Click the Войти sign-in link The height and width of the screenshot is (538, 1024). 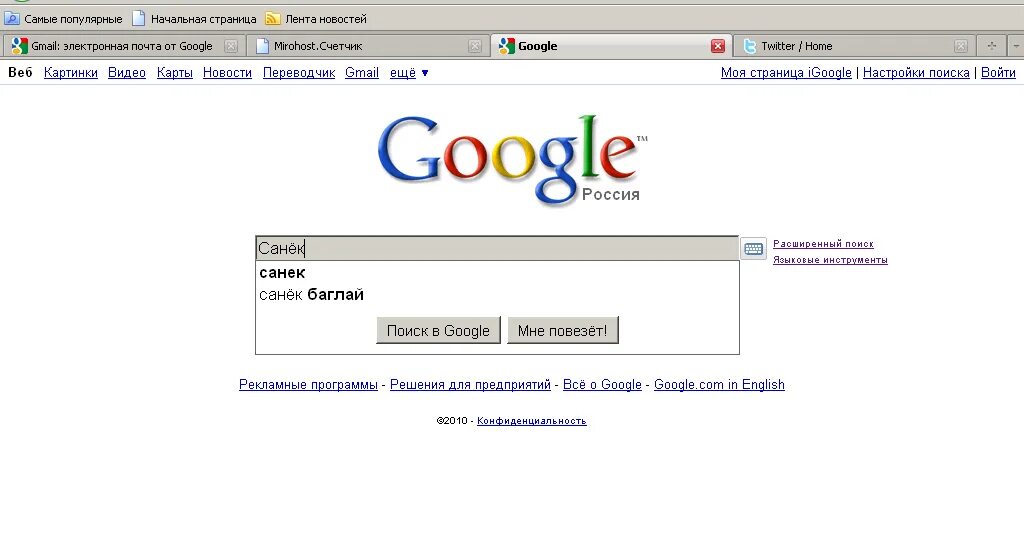[998, 72]
